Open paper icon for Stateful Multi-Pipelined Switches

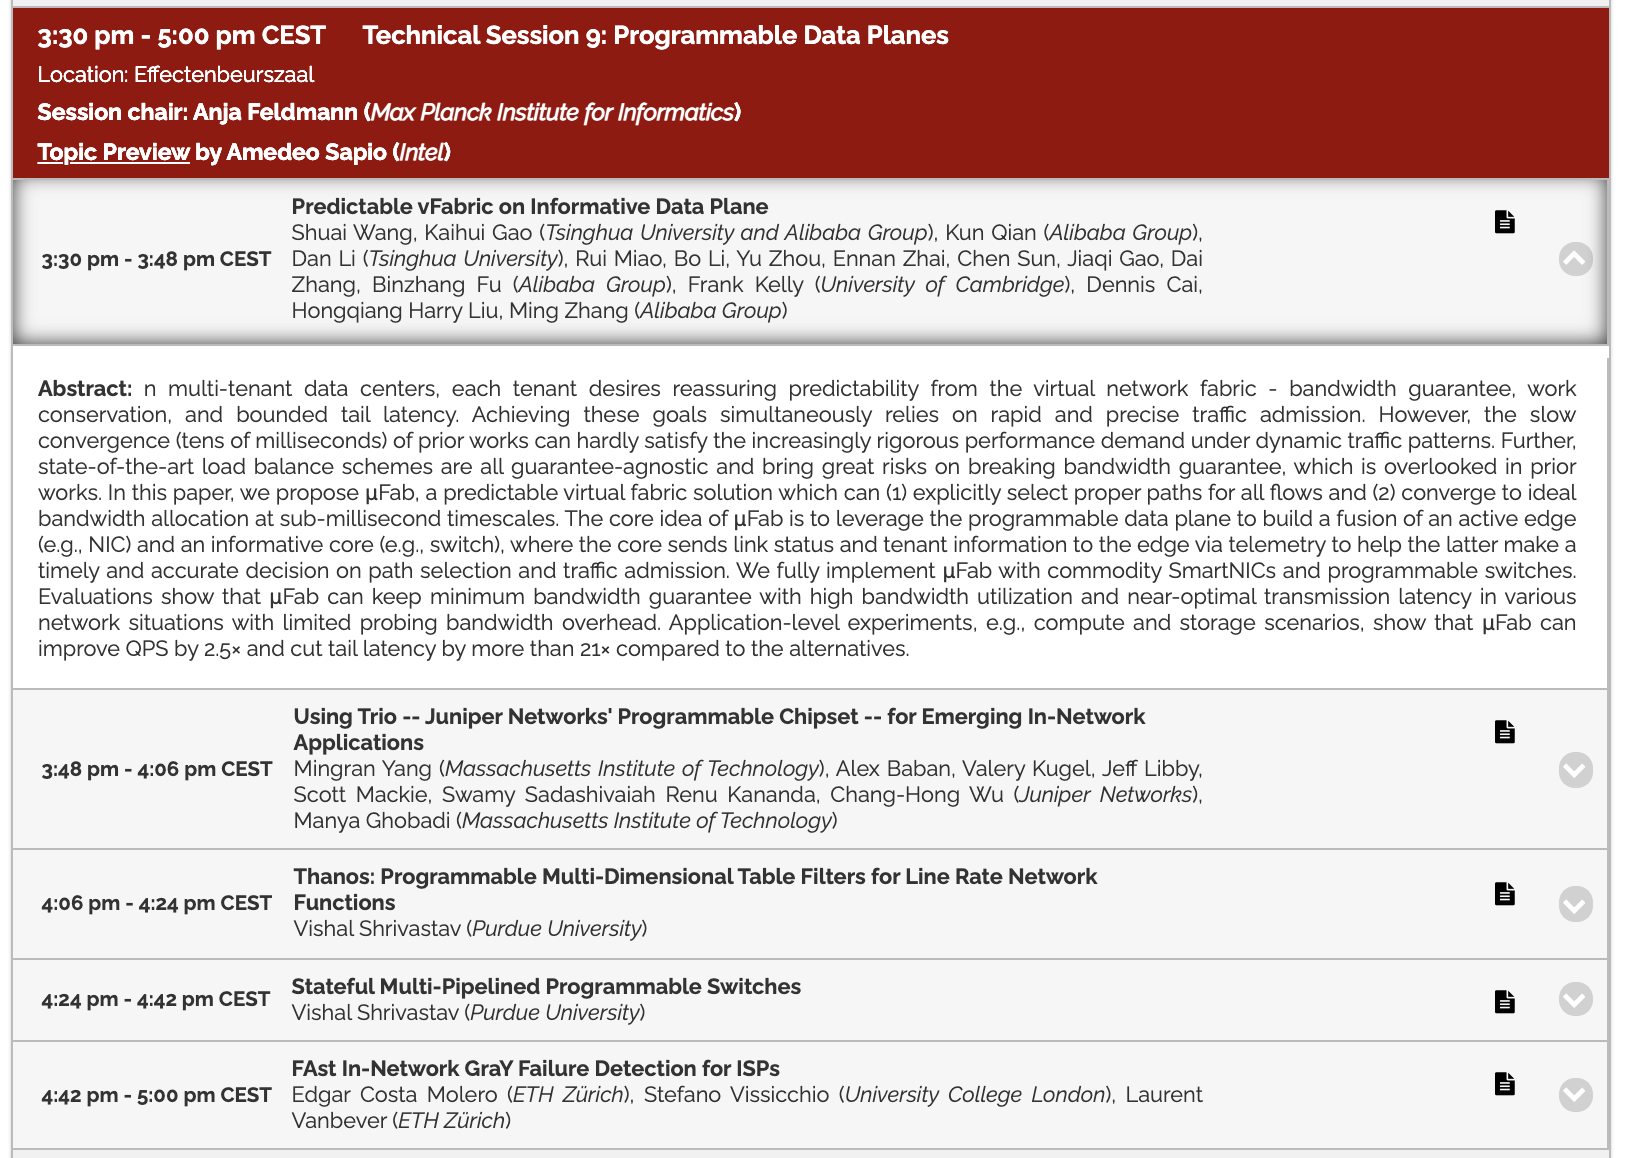click(x=1504, y=1001)
